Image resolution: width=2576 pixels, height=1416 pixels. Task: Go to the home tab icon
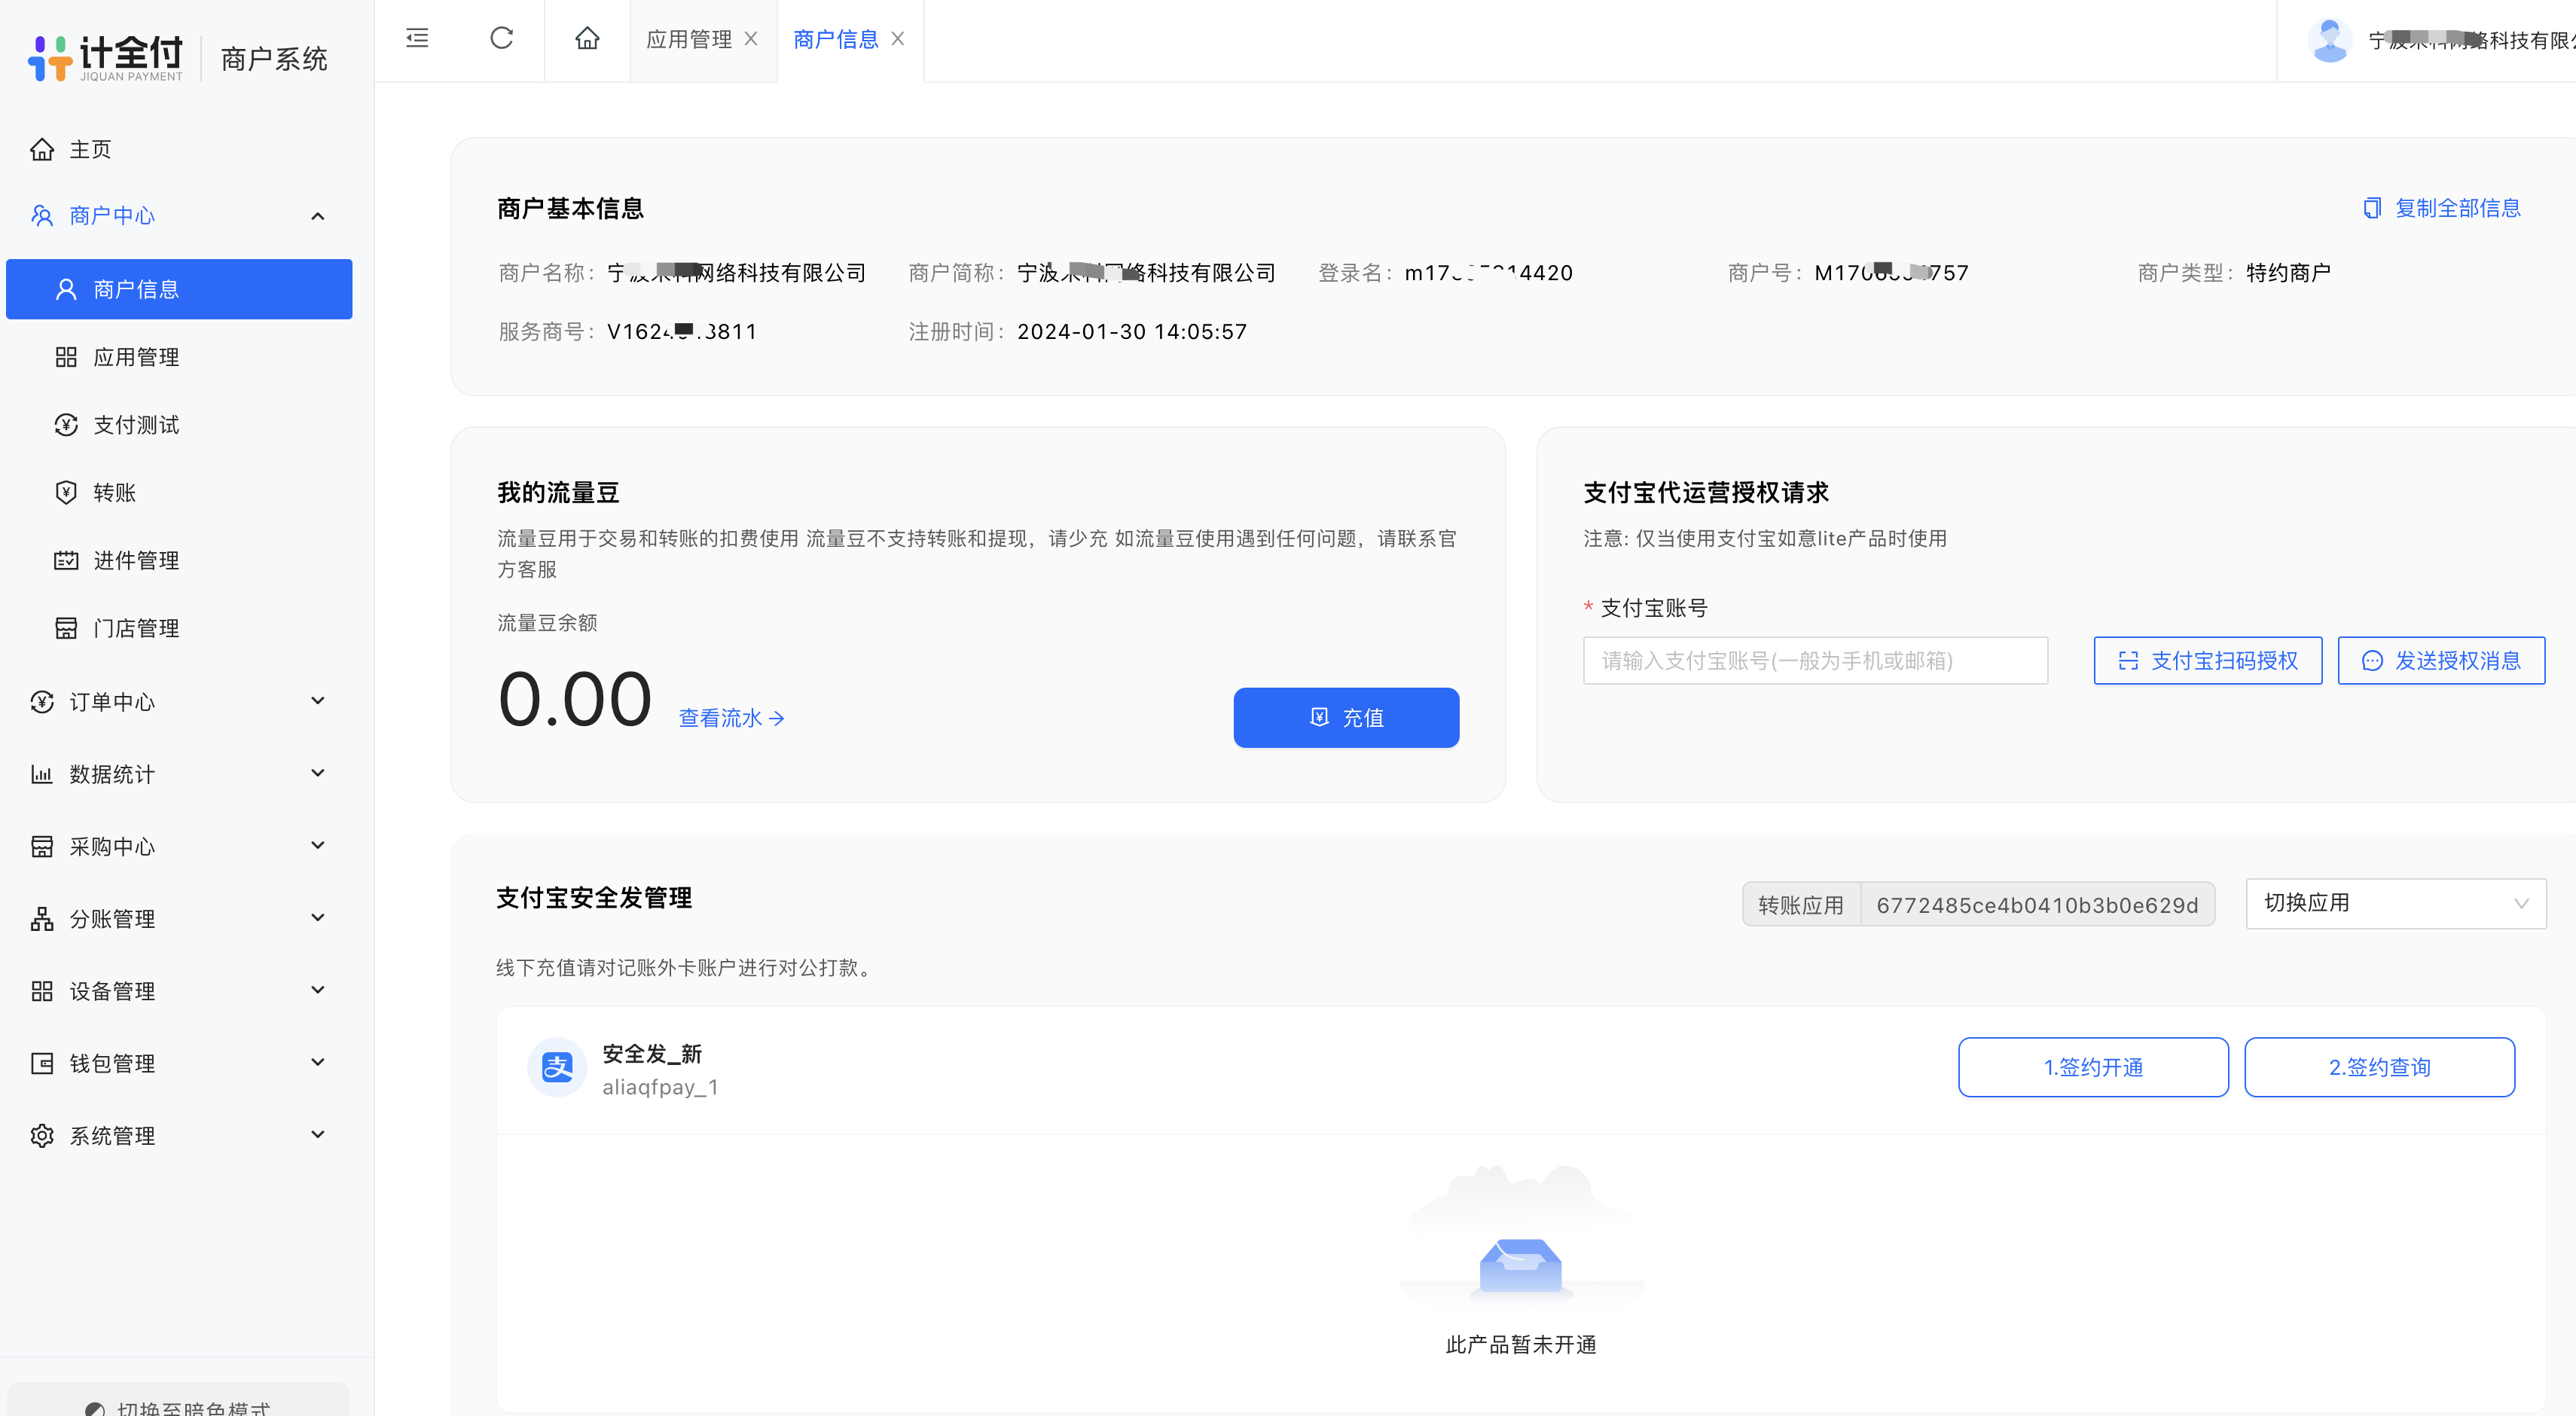[x=587, y=38]
